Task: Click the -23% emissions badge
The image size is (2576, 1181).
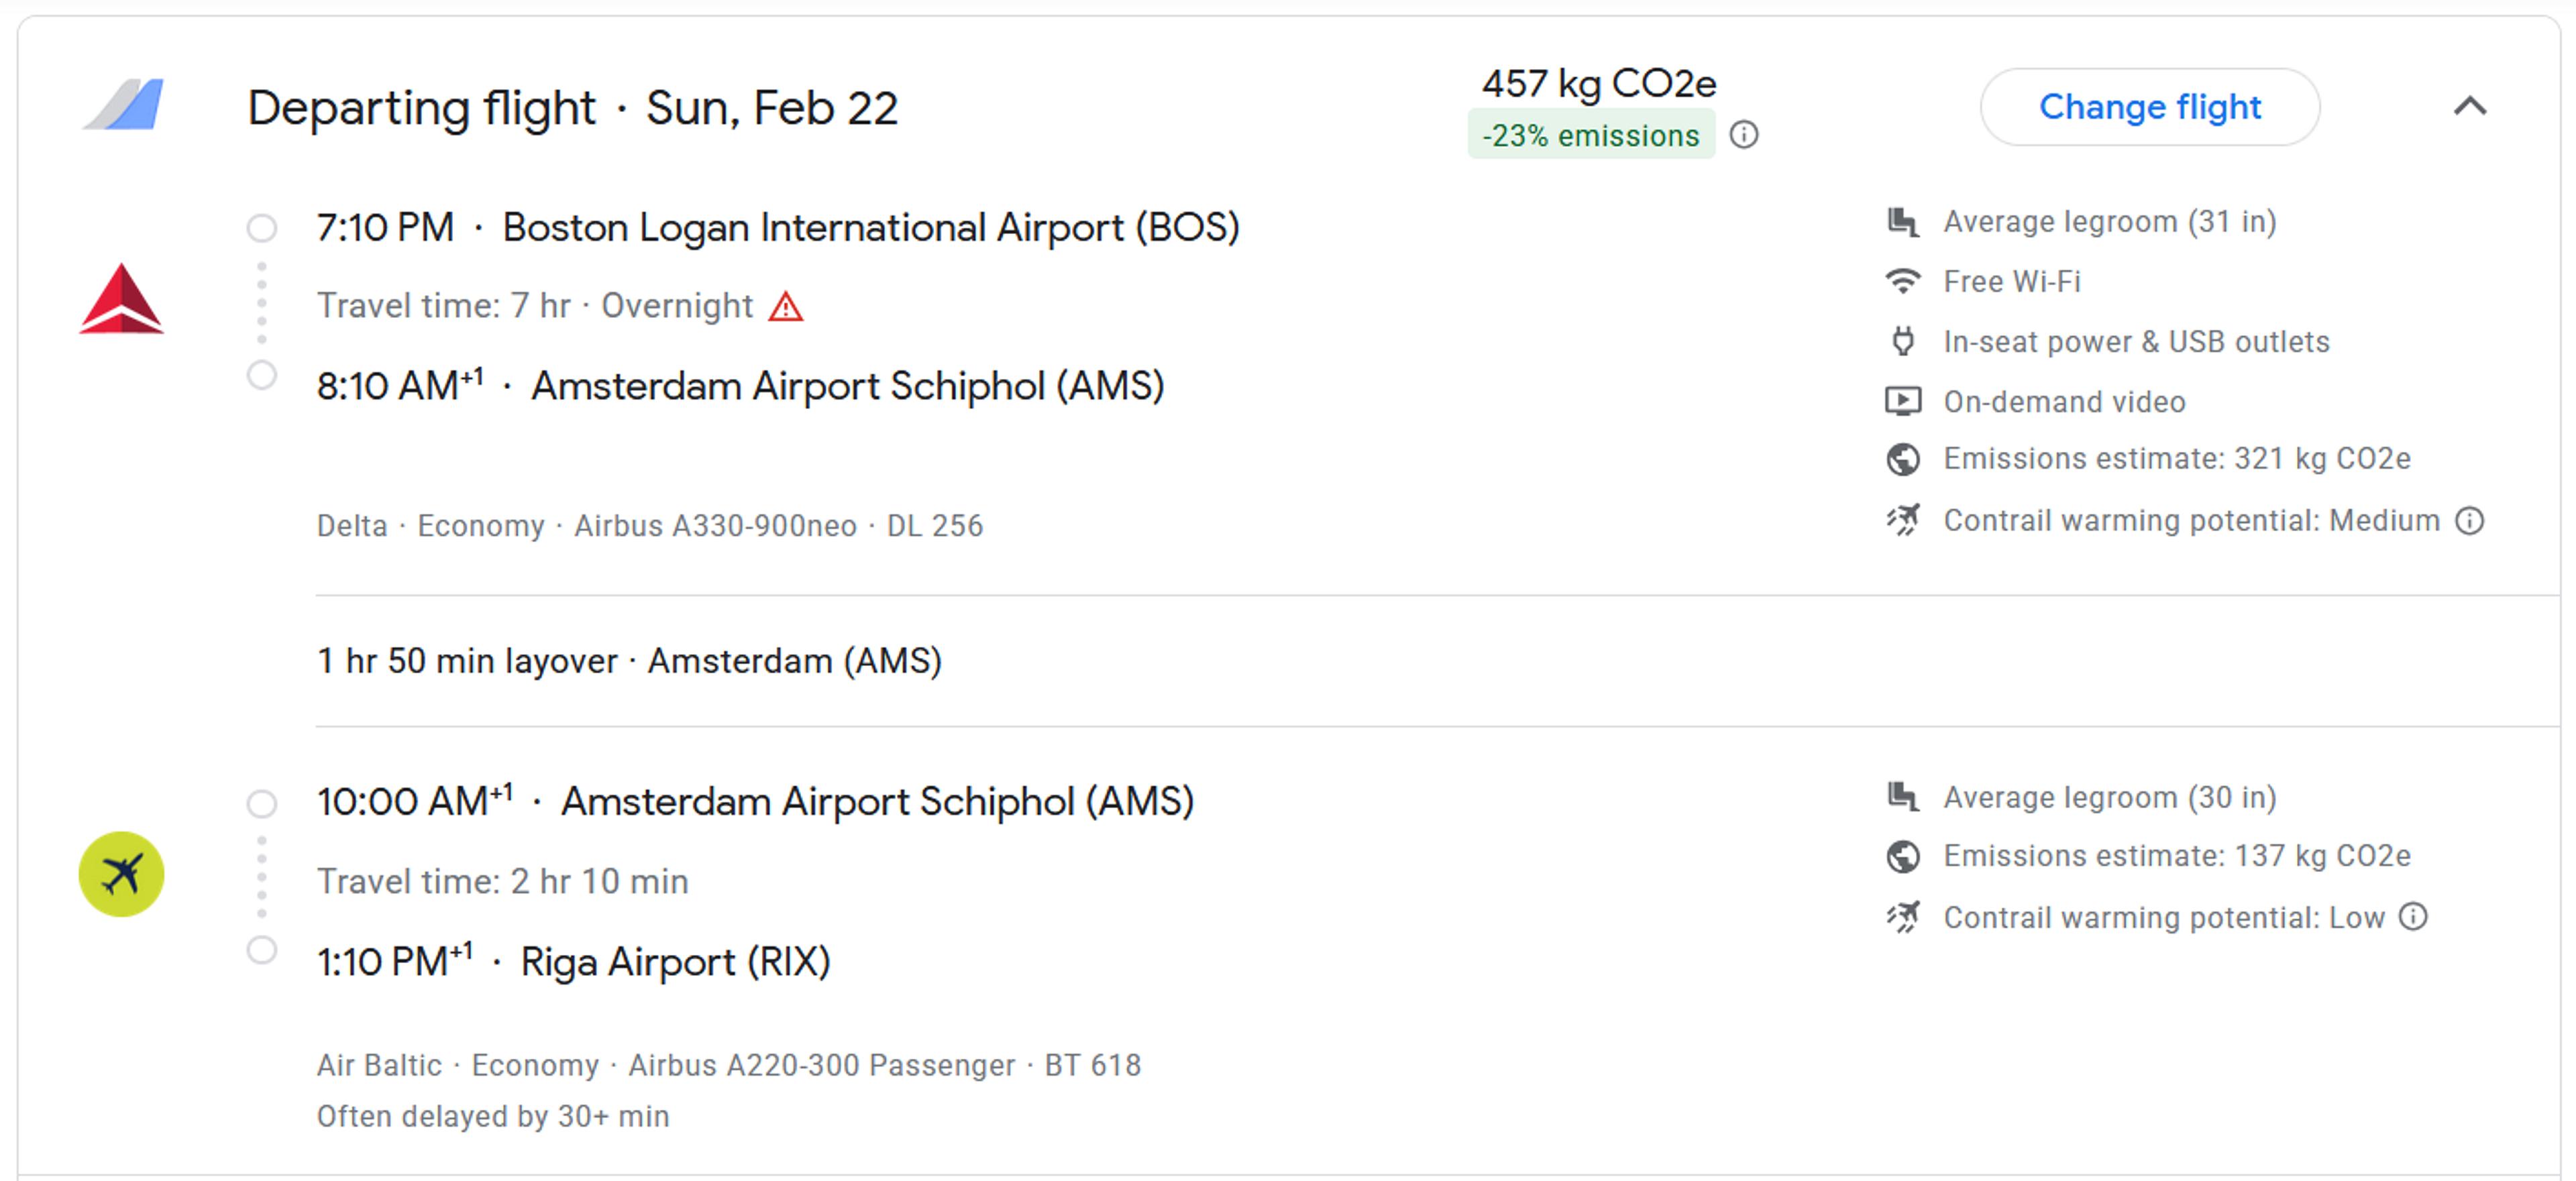Action: pyautogui.click(x=1589, y=137)
